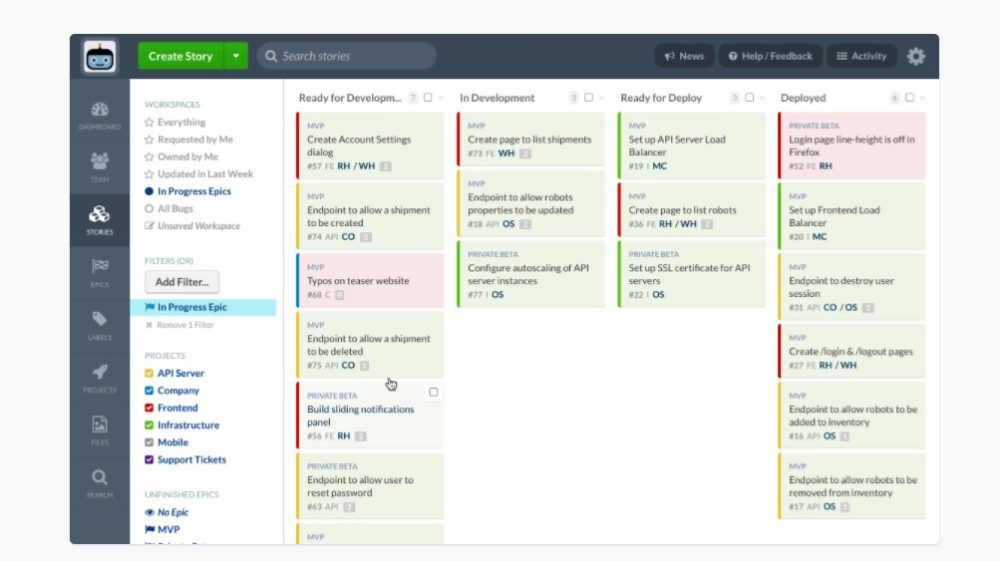This screenshot has height=561, width=1000.
Task: Open Projects via the rocket icon
Action: 100,376
